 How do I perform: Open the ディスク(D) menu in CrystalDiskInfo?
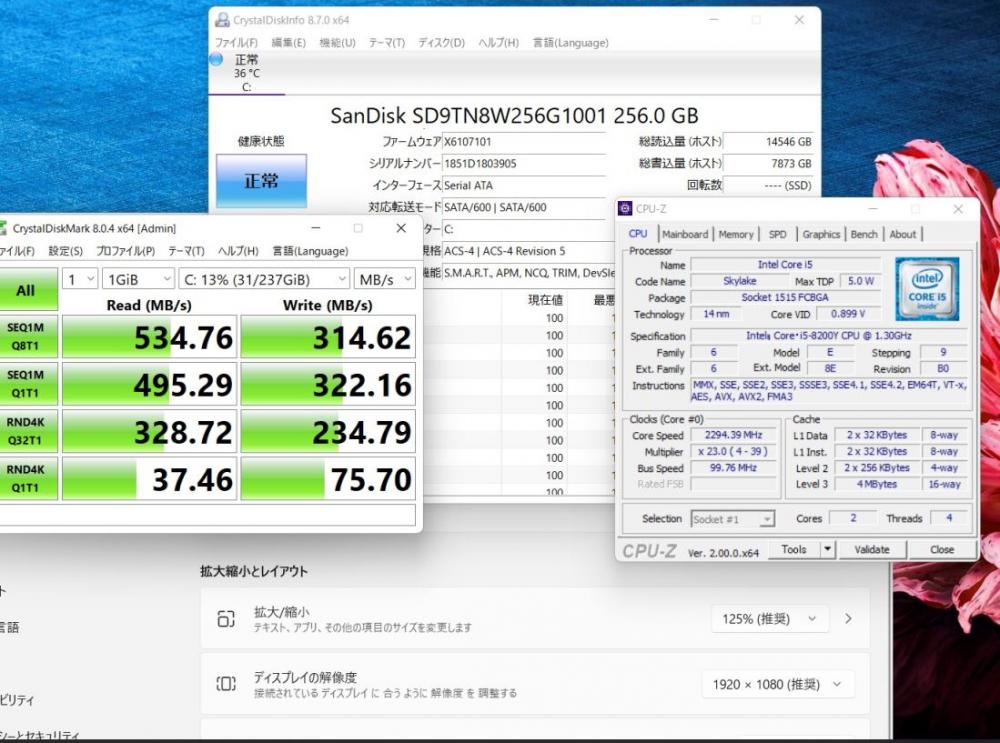[441, 43]
